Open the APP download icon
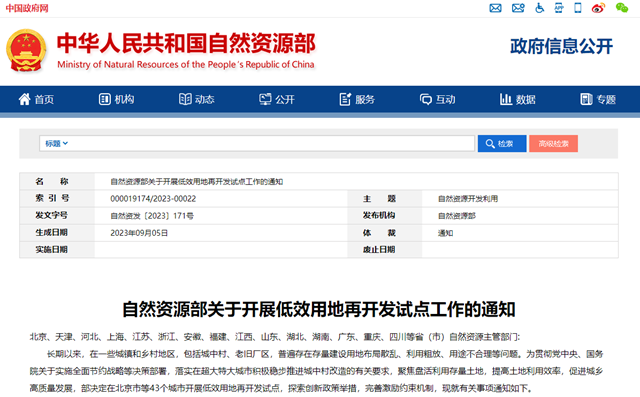This screenshot has width=640, height=397. [559, 8]
